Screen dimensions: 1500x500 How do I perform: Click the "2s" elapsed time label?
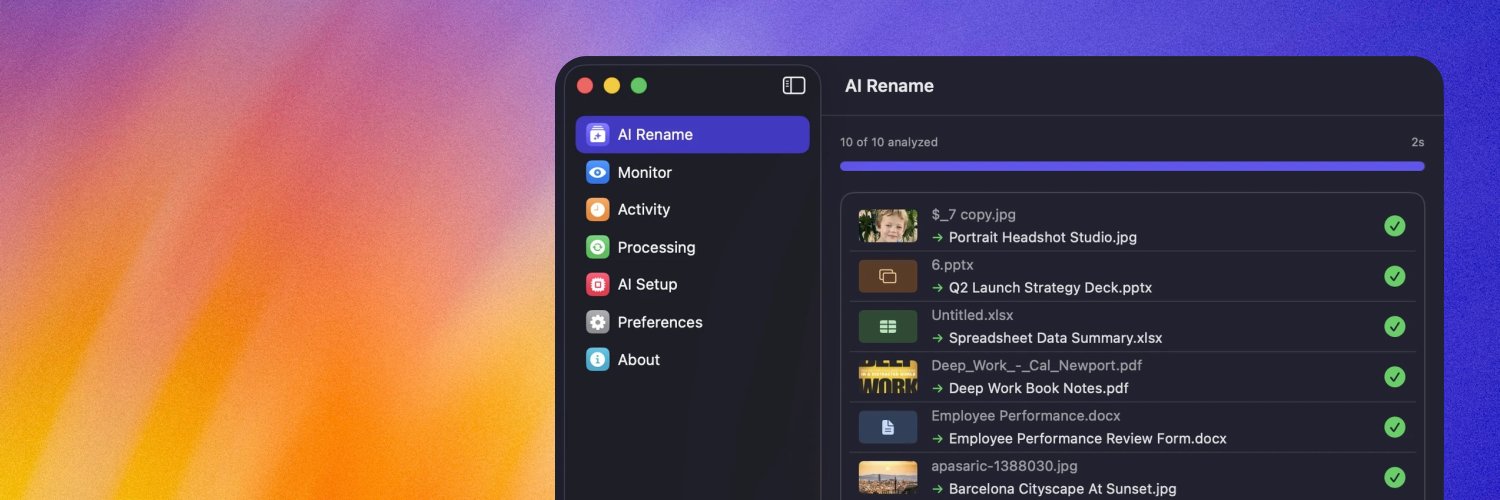tap(1417, 142)
